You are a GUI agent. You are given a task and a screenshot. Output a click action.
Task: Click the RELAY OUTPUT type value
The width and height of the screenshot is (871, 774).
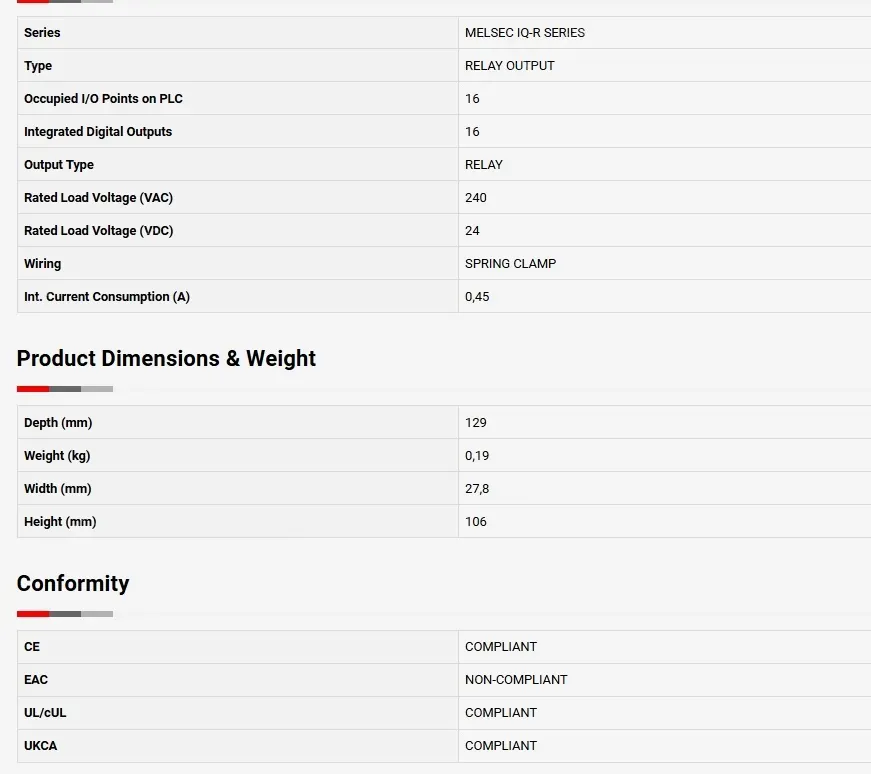pos(510,66)
